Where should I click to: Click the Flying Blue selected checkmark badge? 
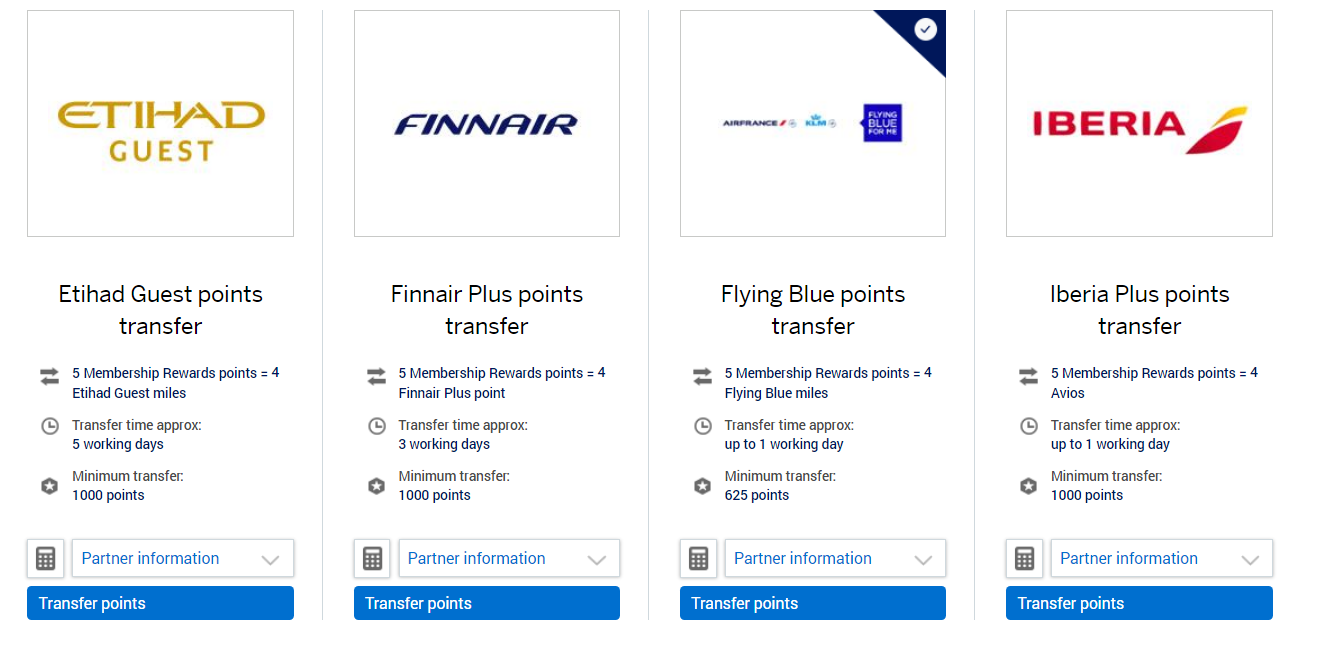(926, 29)
